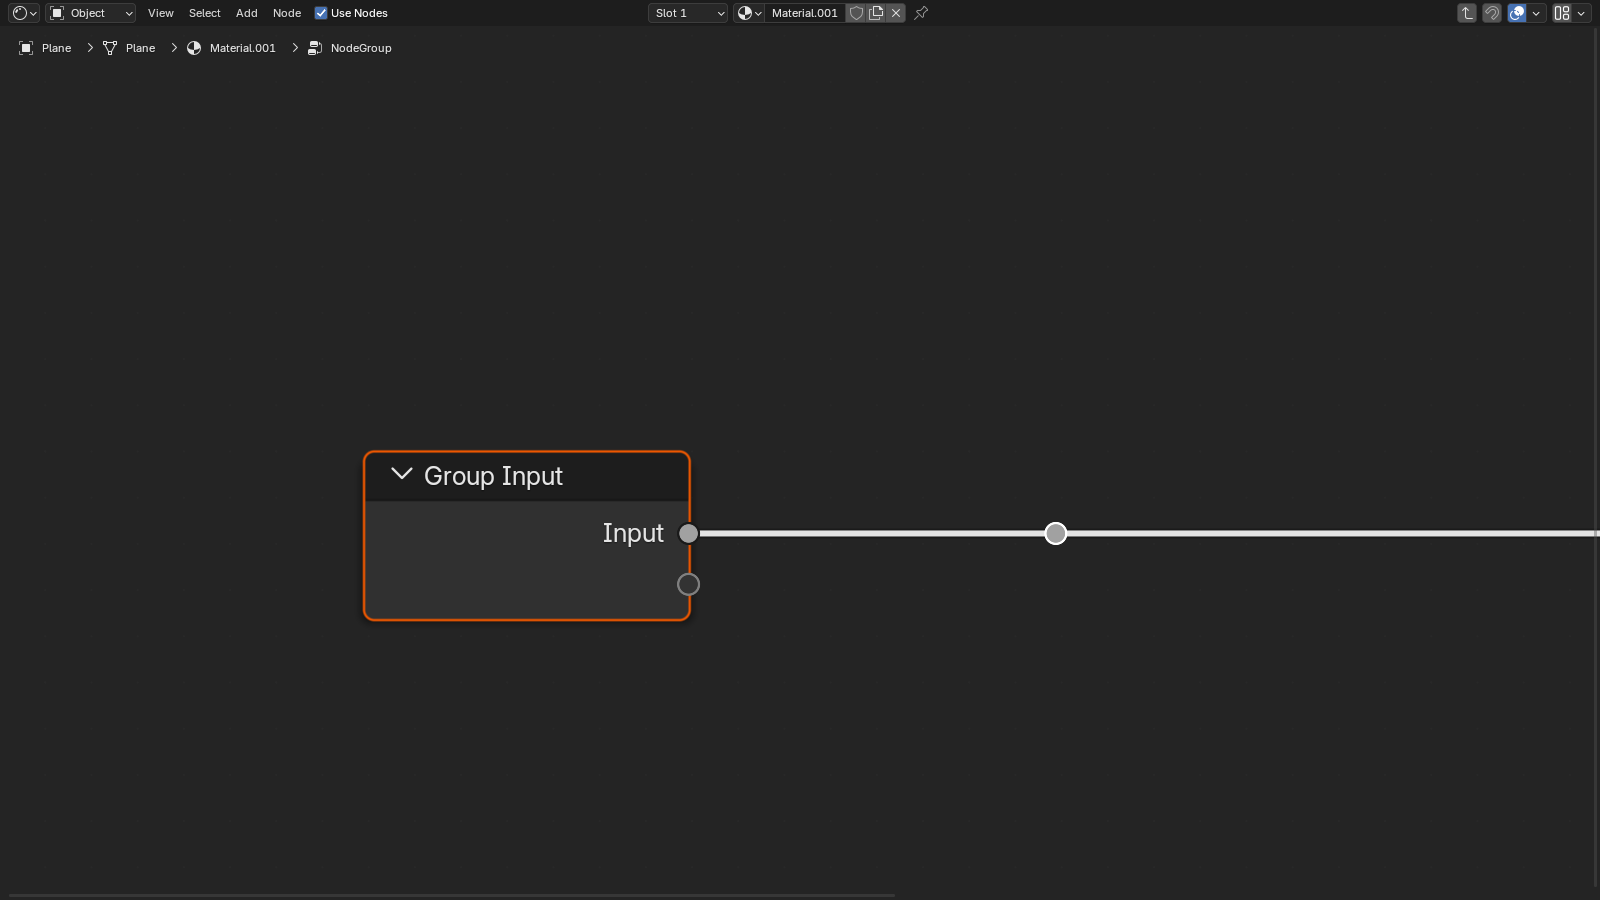
Task: Click the editor type icon
Action: pos(24,13)
